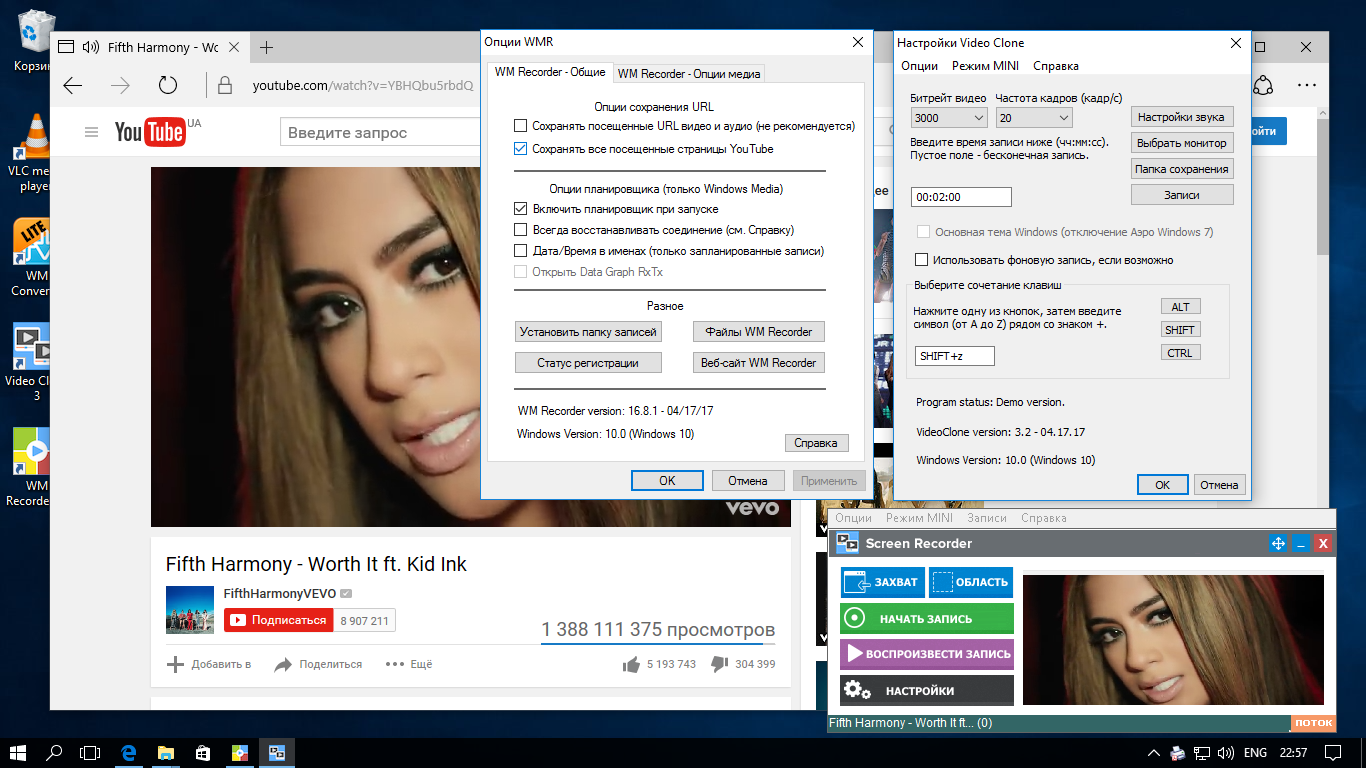Click the dislike thumbs-down icon

[x=718, y=664]
